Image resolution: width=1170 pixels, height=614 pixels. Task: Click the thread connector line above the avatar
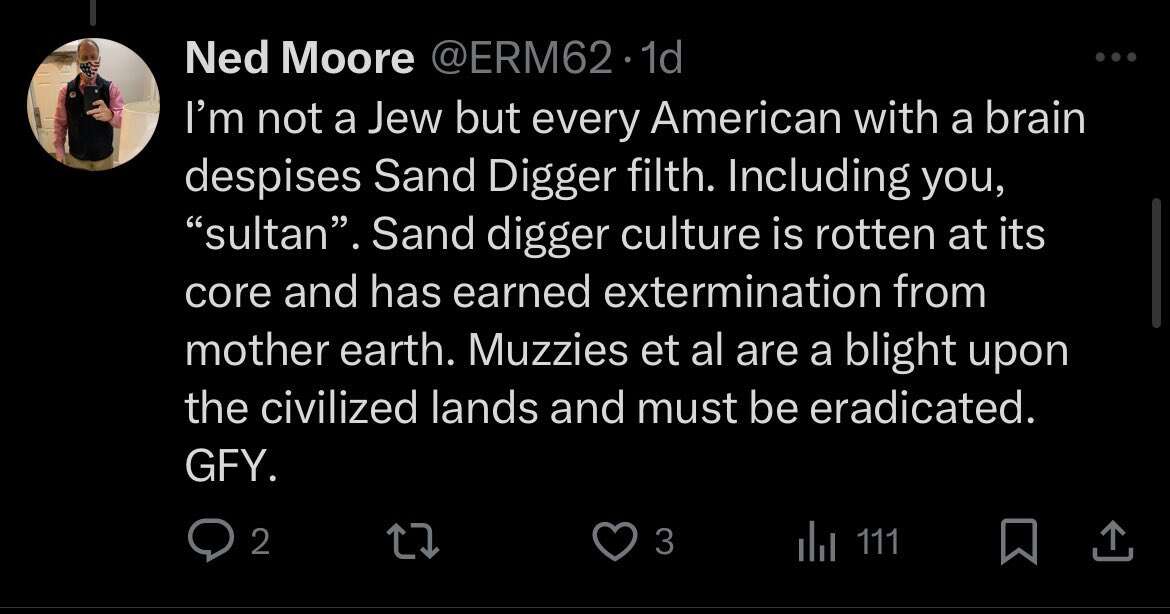point(92,10)
